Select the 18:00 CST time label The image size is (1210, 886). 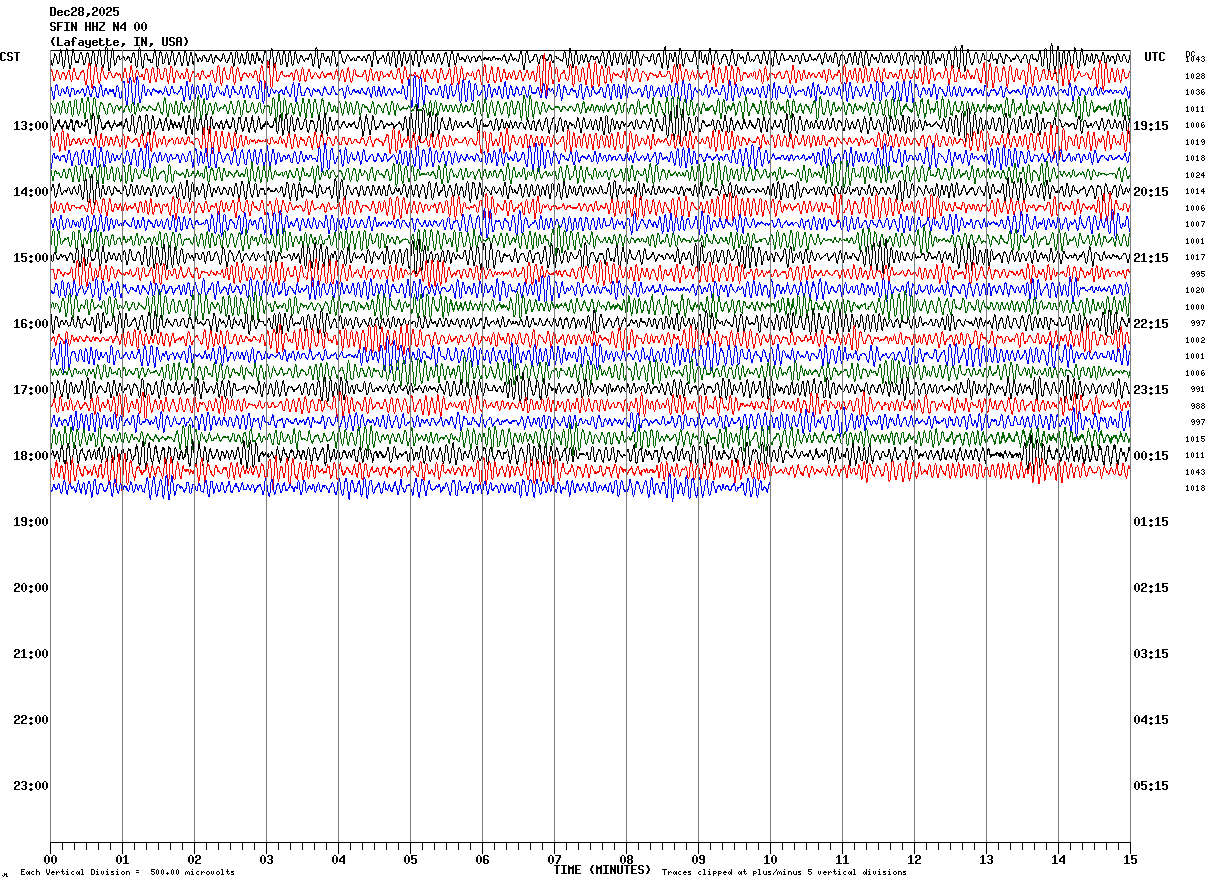[31, 456]
